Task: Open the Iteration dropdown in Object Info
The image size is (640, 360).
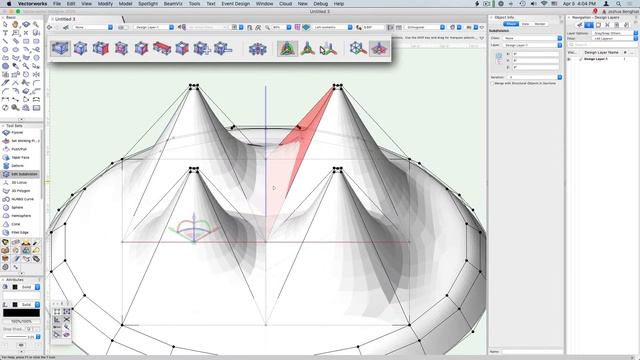Action: (534, 77)
